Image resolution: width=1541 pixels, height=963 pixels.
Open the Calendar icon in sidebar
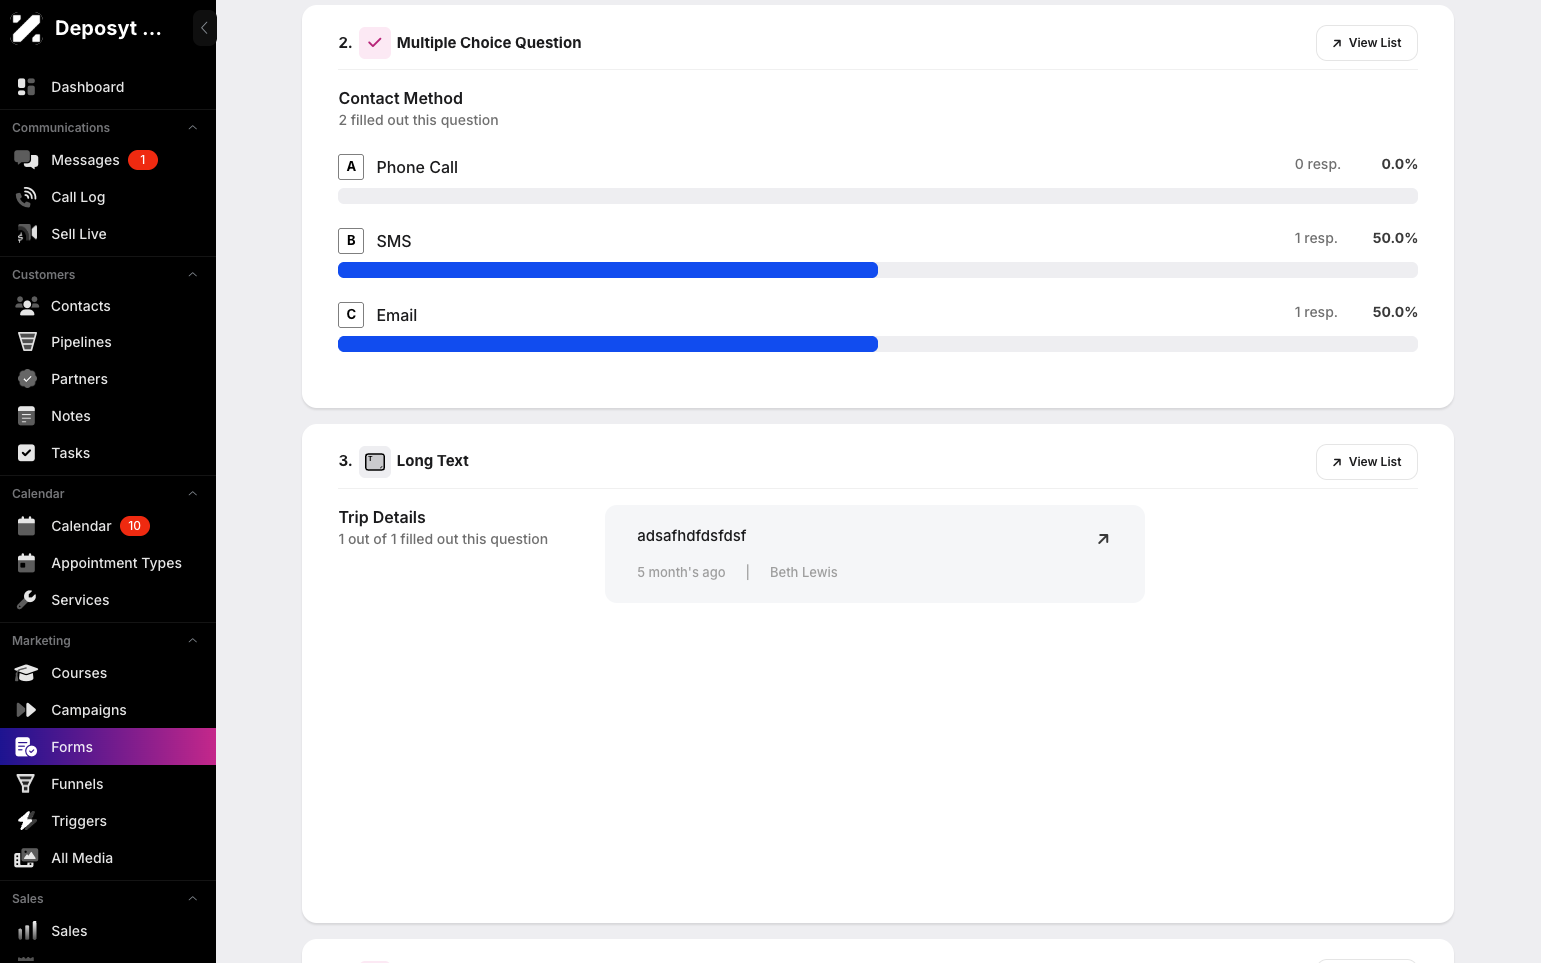click(27, 526)
